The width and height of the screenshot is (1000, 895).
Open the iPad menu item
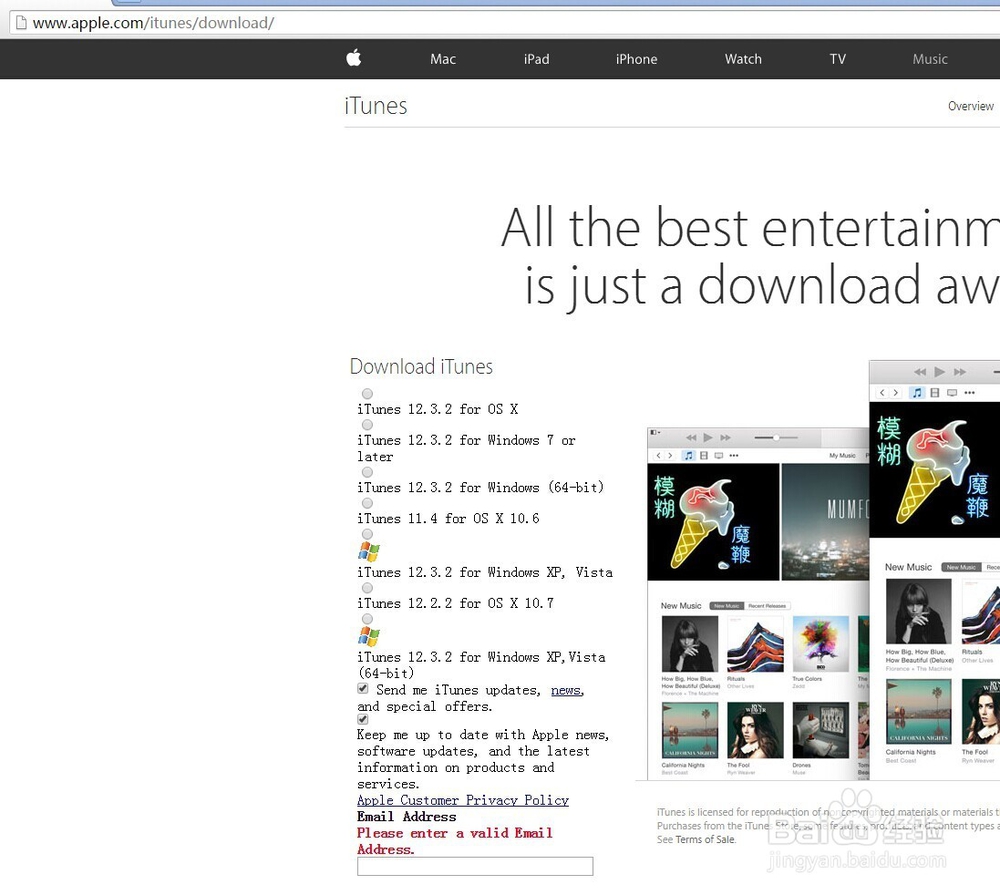[x=536, y=59]
